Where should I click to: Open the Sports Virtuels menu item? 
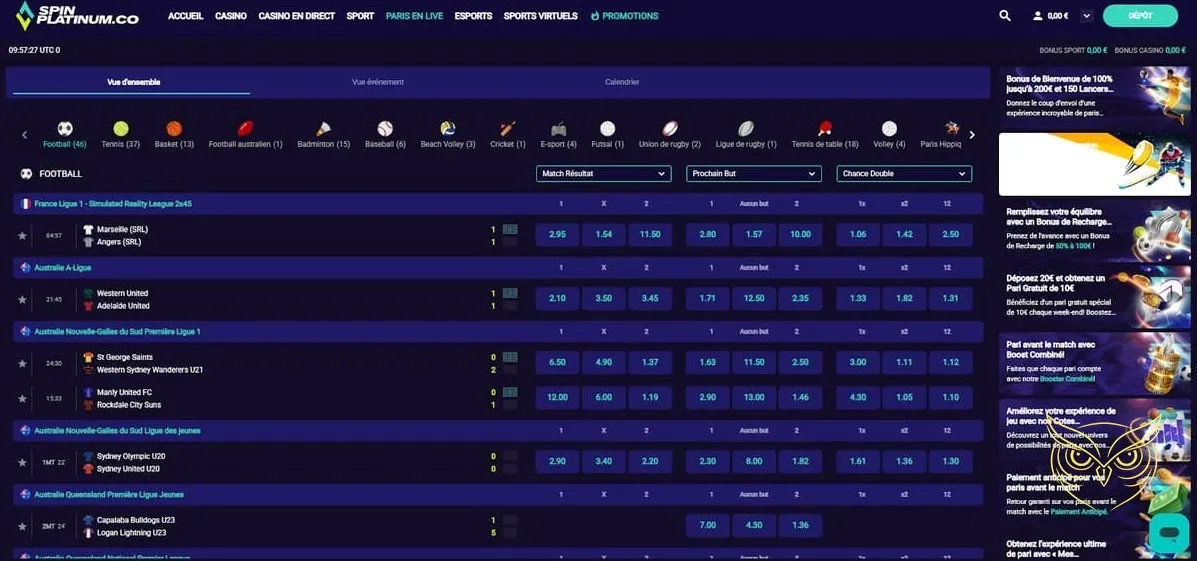[x=540, y=16]
